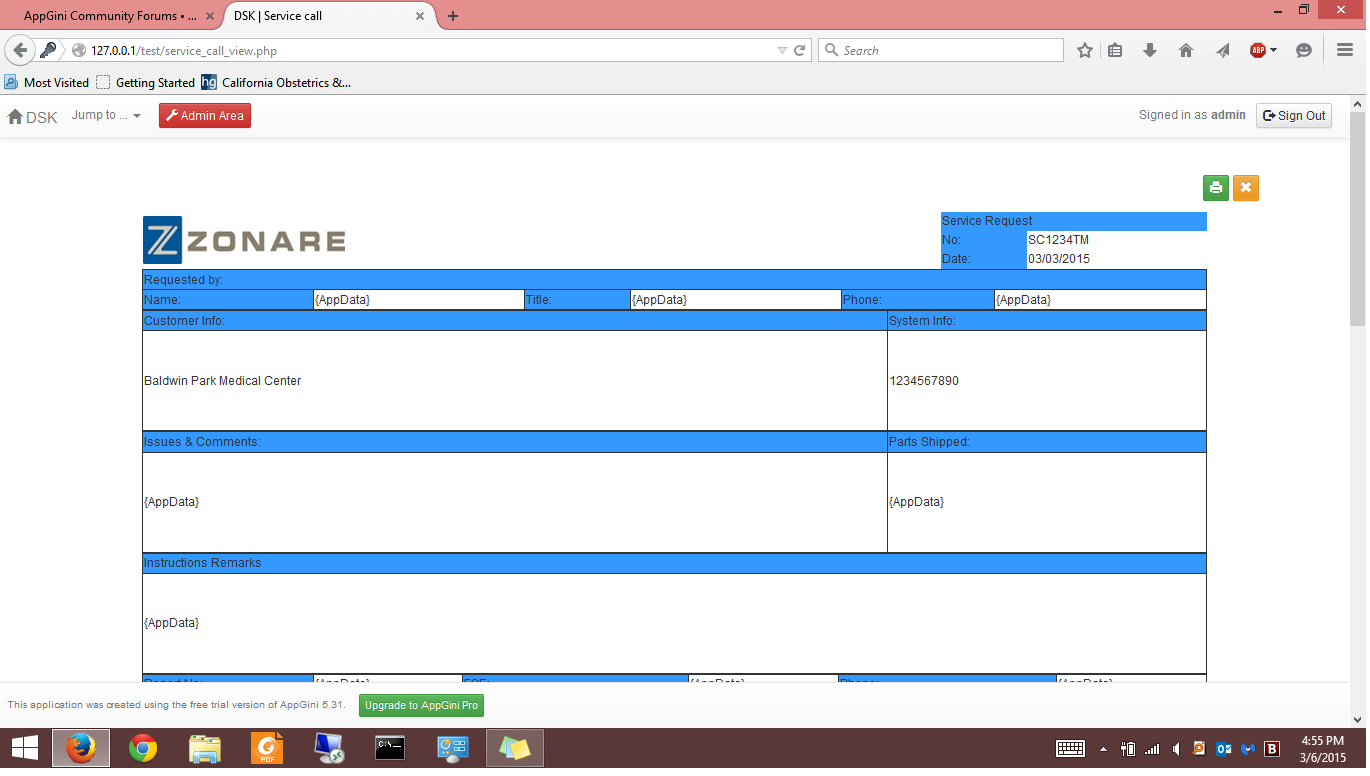Open the Firefox hamburger menu

pos(1345,50)
